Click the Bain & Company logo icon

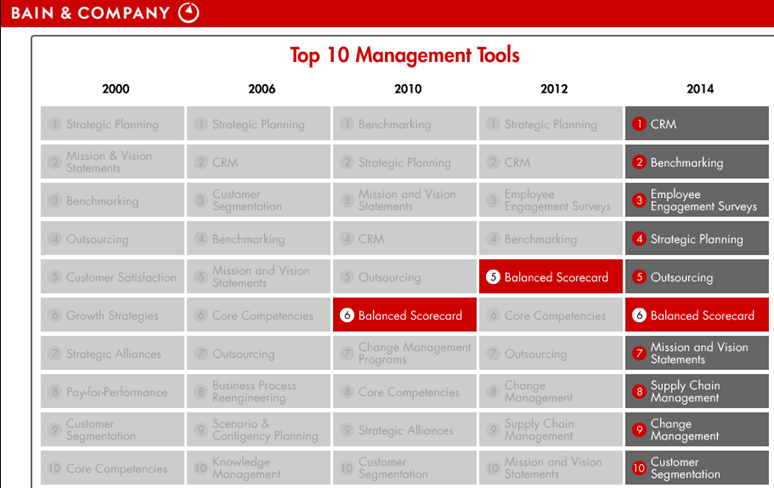pyautogui.click(x=189, y=13)
